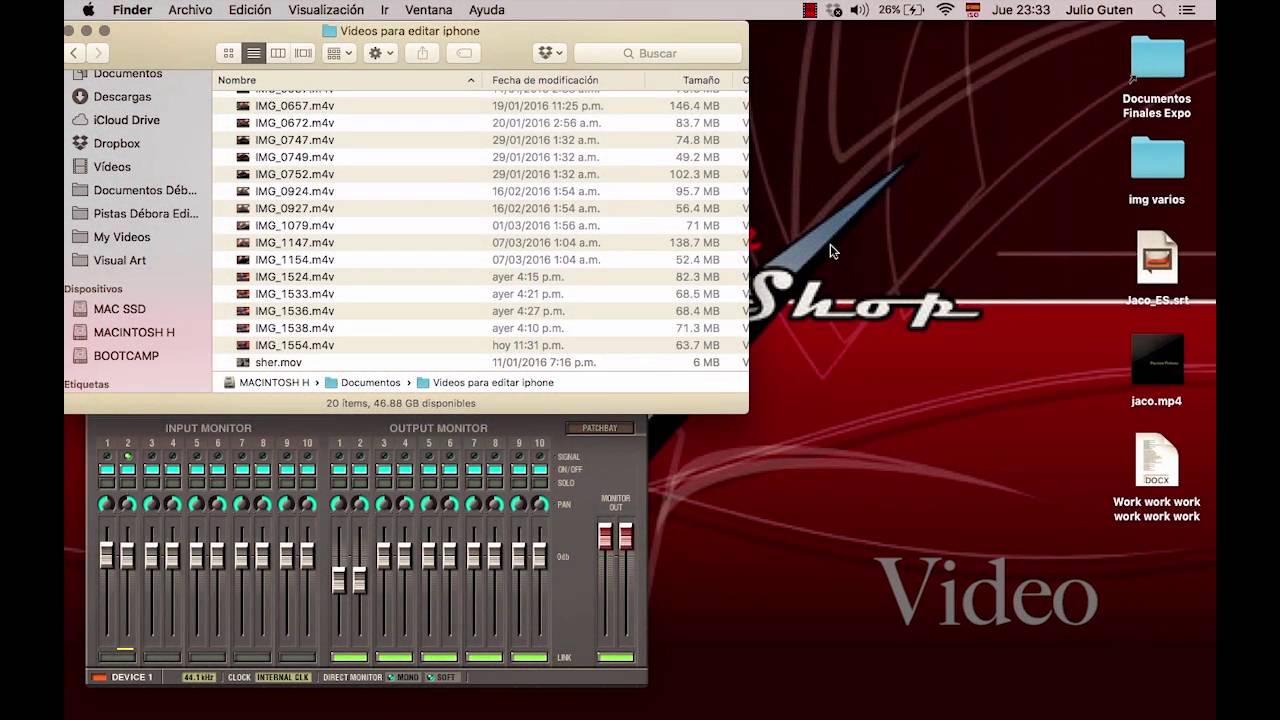1280x720 pixels.
Task: Select MONO direct monitor option
Action: [x=403, y=678]
